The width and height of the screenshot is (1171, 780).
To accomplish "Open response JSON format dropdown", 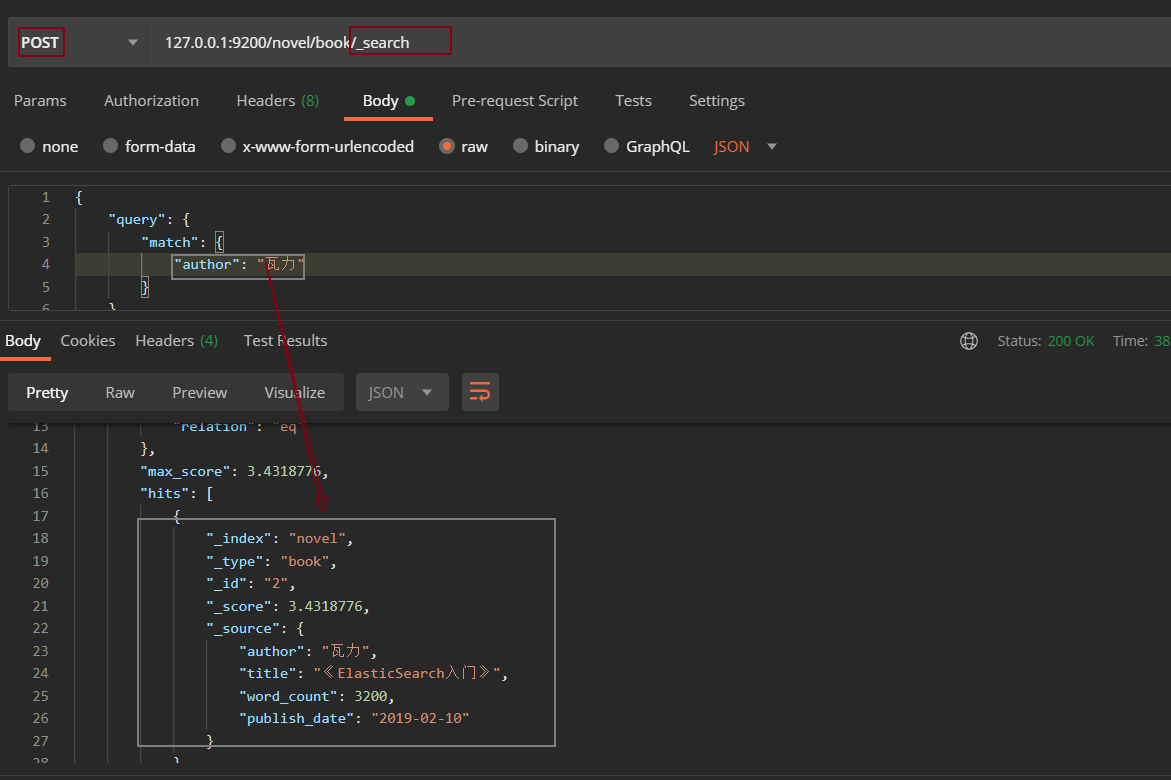I will pos(400,392).
